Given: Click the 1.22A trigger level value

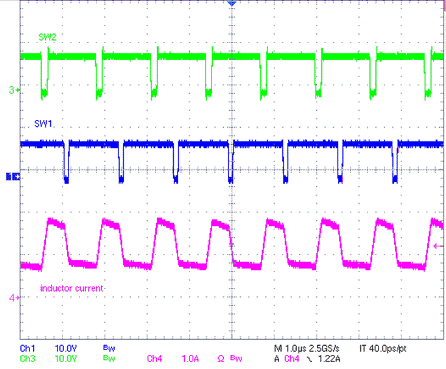Looking at the screenshot, I should point(329,359).
